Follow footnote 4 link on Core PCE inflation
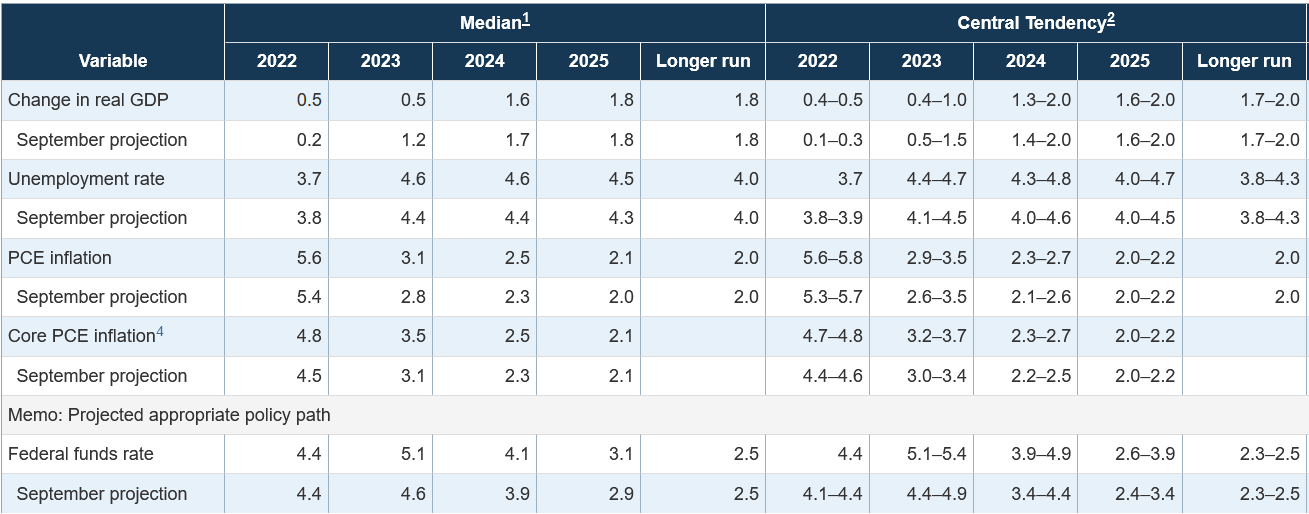1309x514 pixels. click(160, 331)
